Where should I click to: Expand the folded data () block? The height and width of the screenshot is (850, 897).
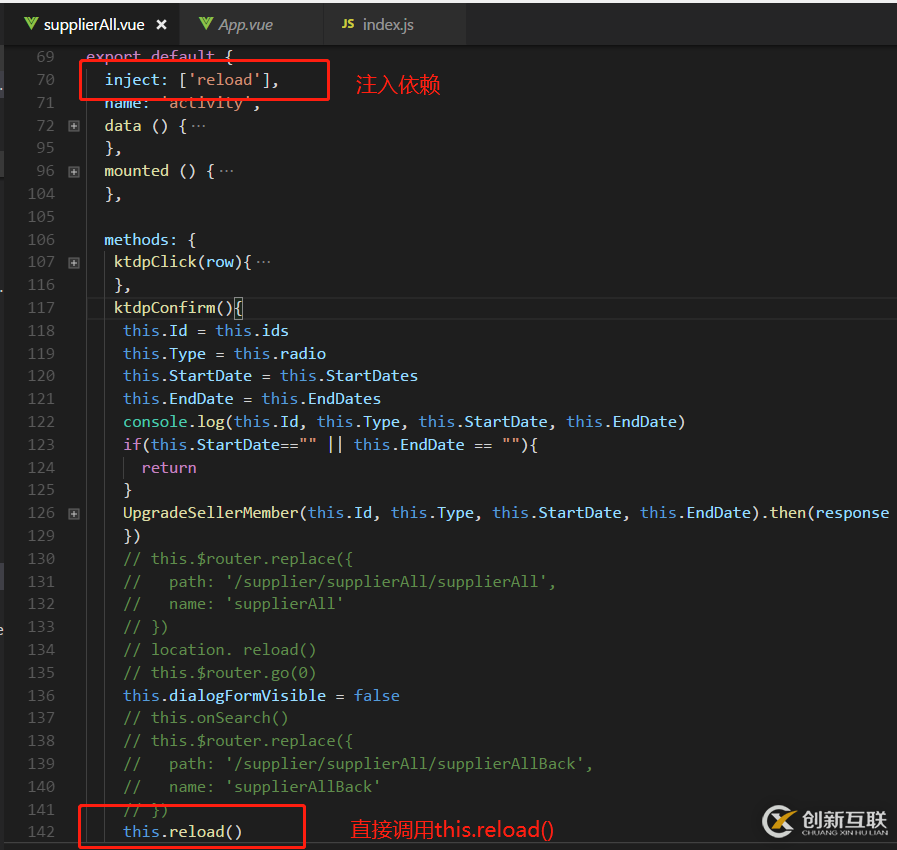click(74, 126)
